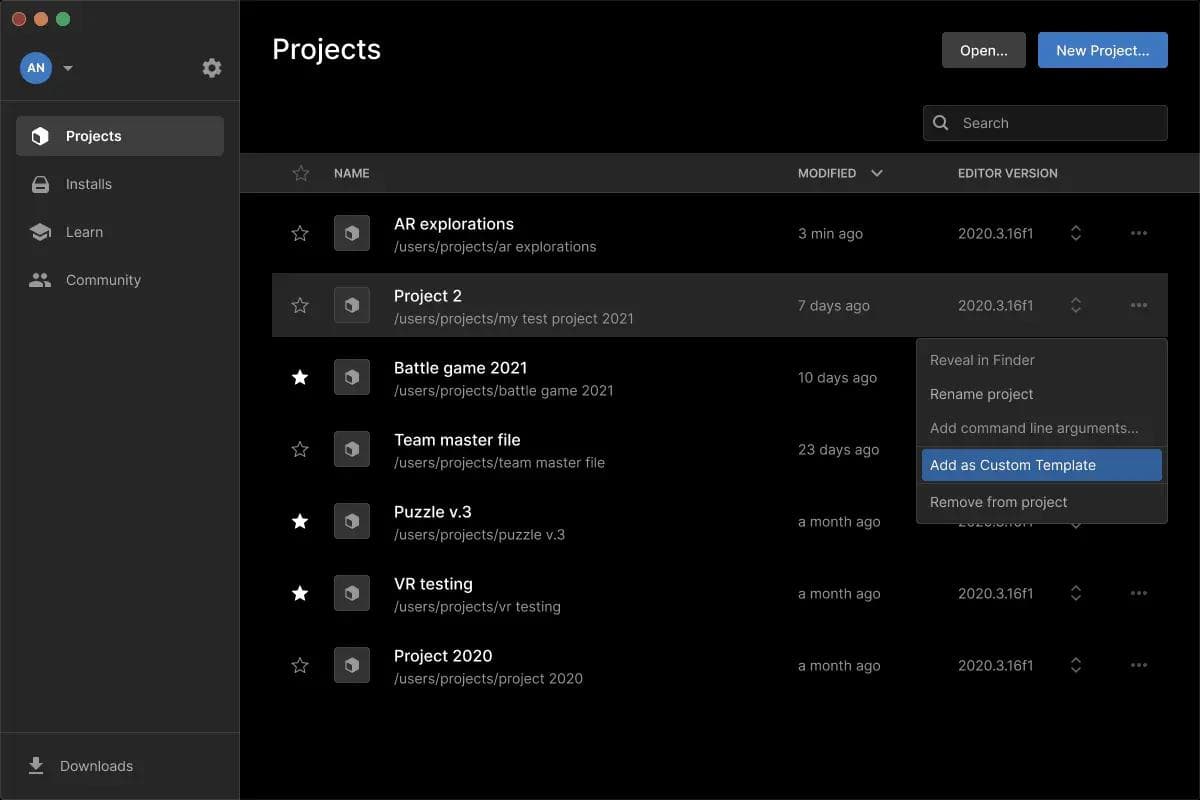Open the options menu for Team master file
The height and width of the screenshot is (800, 1200).
tap(1139, 449)
